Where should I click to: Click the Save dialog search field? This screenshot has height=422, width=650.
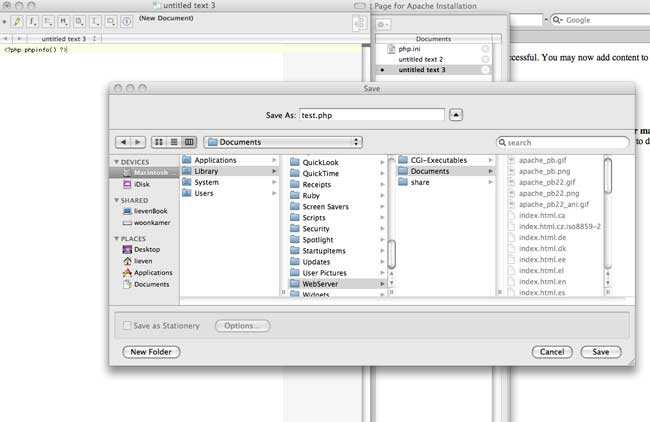coord(563,142)
